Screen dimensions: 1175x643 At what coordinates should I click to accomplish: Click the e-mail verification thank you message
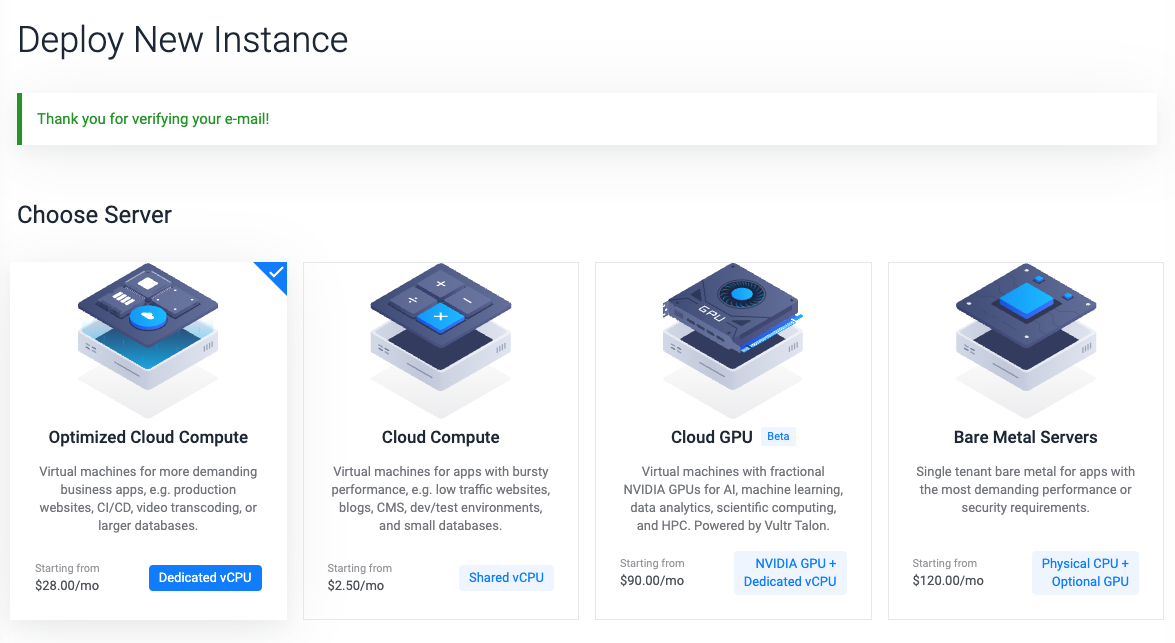(153, 119)
